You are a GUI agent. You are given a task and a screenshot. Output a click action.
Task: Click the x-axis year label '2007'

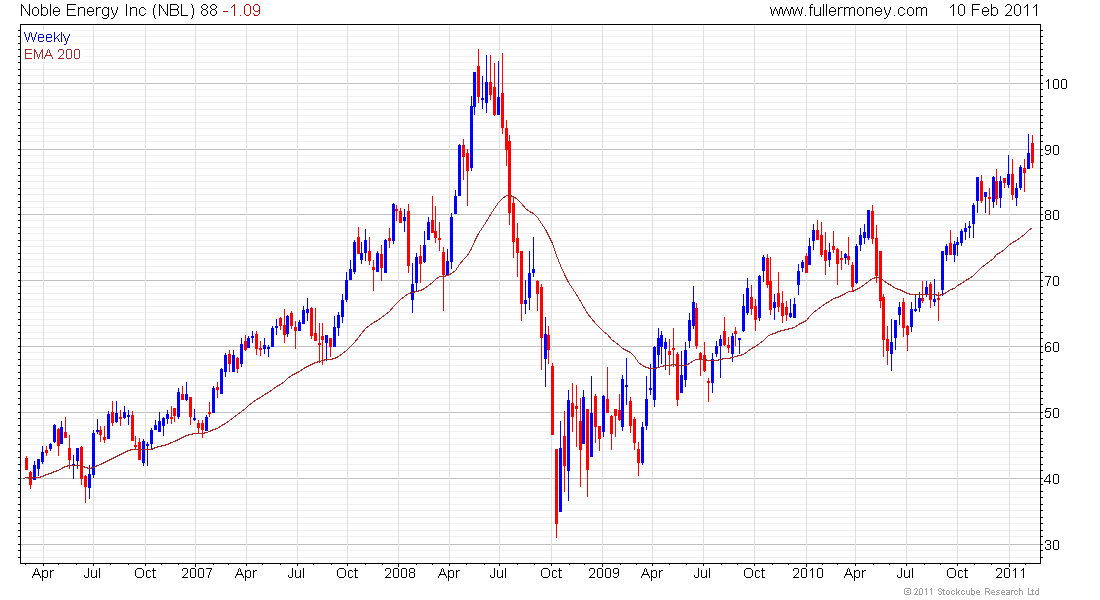coord(196,573)
